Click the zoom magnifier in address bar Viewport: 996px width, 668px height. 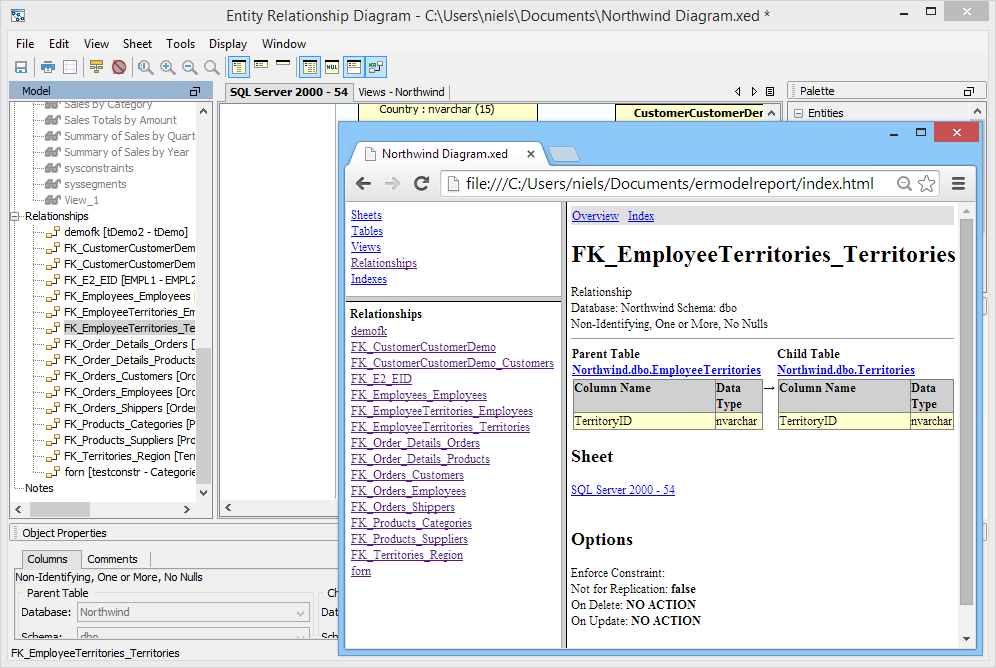[x=903, y=184]
